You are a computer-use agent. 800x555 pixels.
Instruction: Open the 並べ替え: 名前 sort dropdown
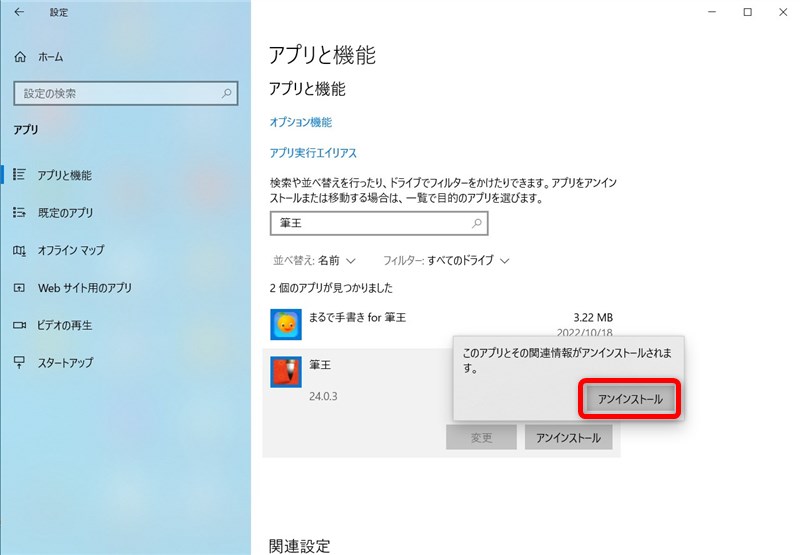(314, 261)
